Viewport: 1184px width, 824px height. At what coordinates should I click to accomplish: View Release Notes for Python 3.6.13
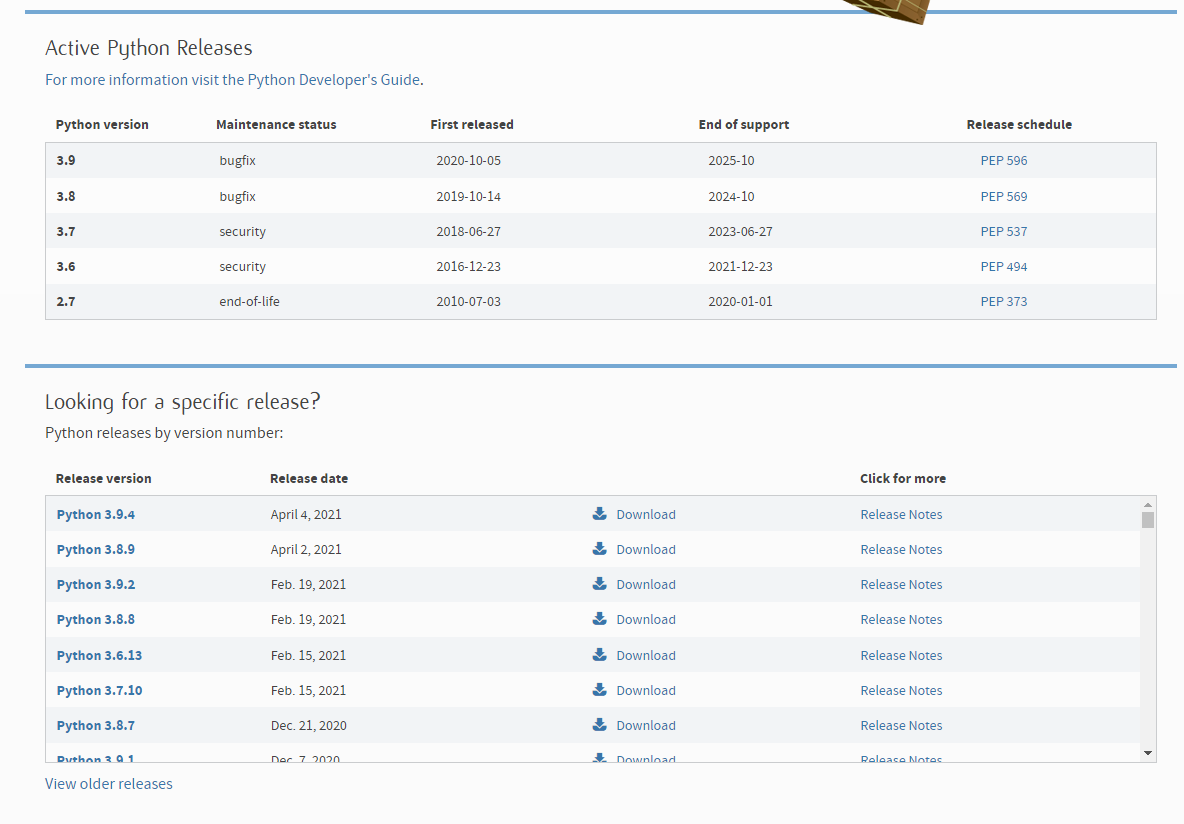pyautogui.click(x=902, y=656)
